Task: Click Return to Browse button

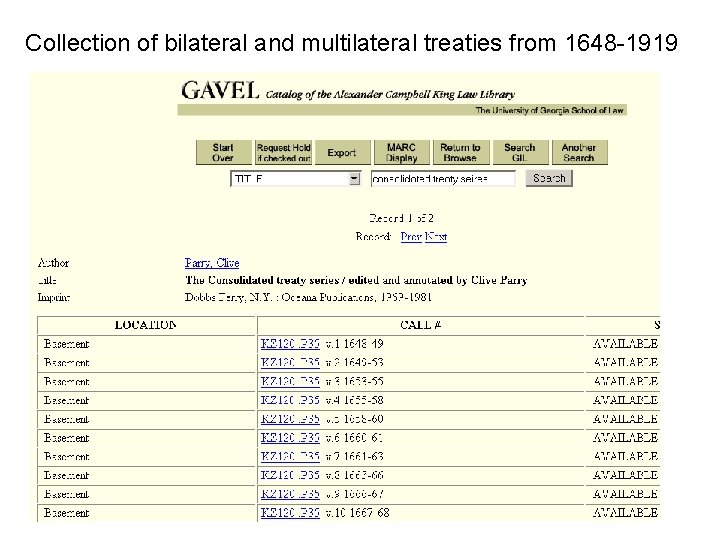Action: [x=461, y=152]
